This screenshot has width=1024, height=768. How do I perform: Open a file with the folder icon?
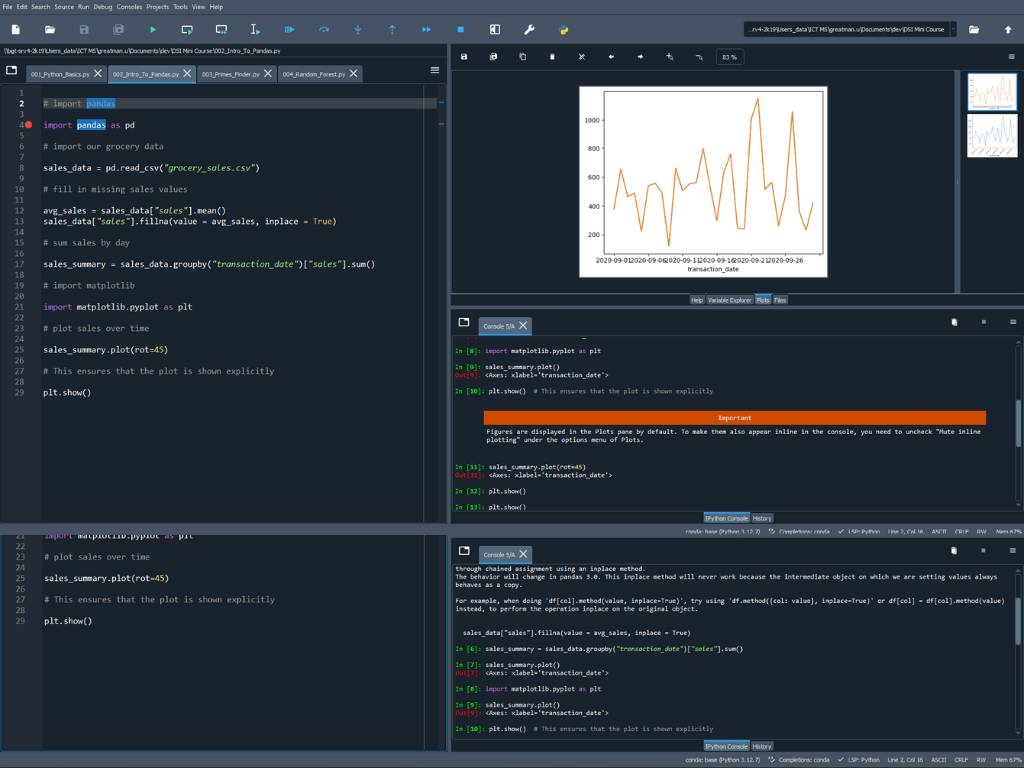point(50,29)
